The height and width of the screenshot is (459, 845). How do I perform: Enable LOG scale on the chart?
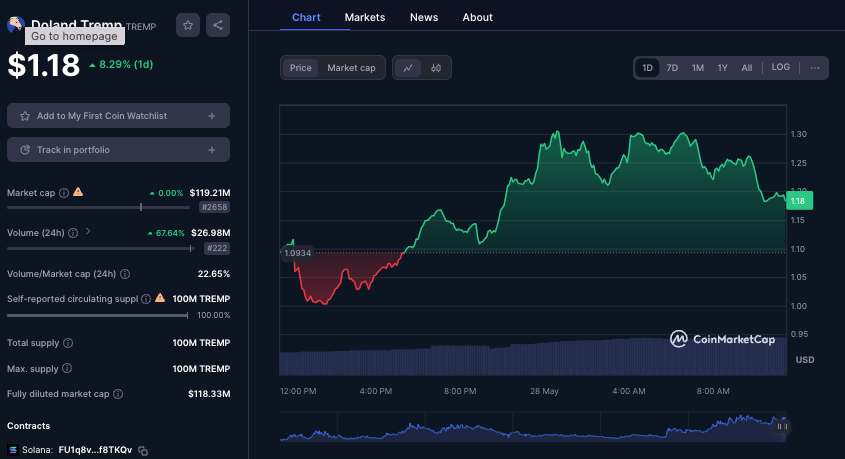click(x=781, y=68)
